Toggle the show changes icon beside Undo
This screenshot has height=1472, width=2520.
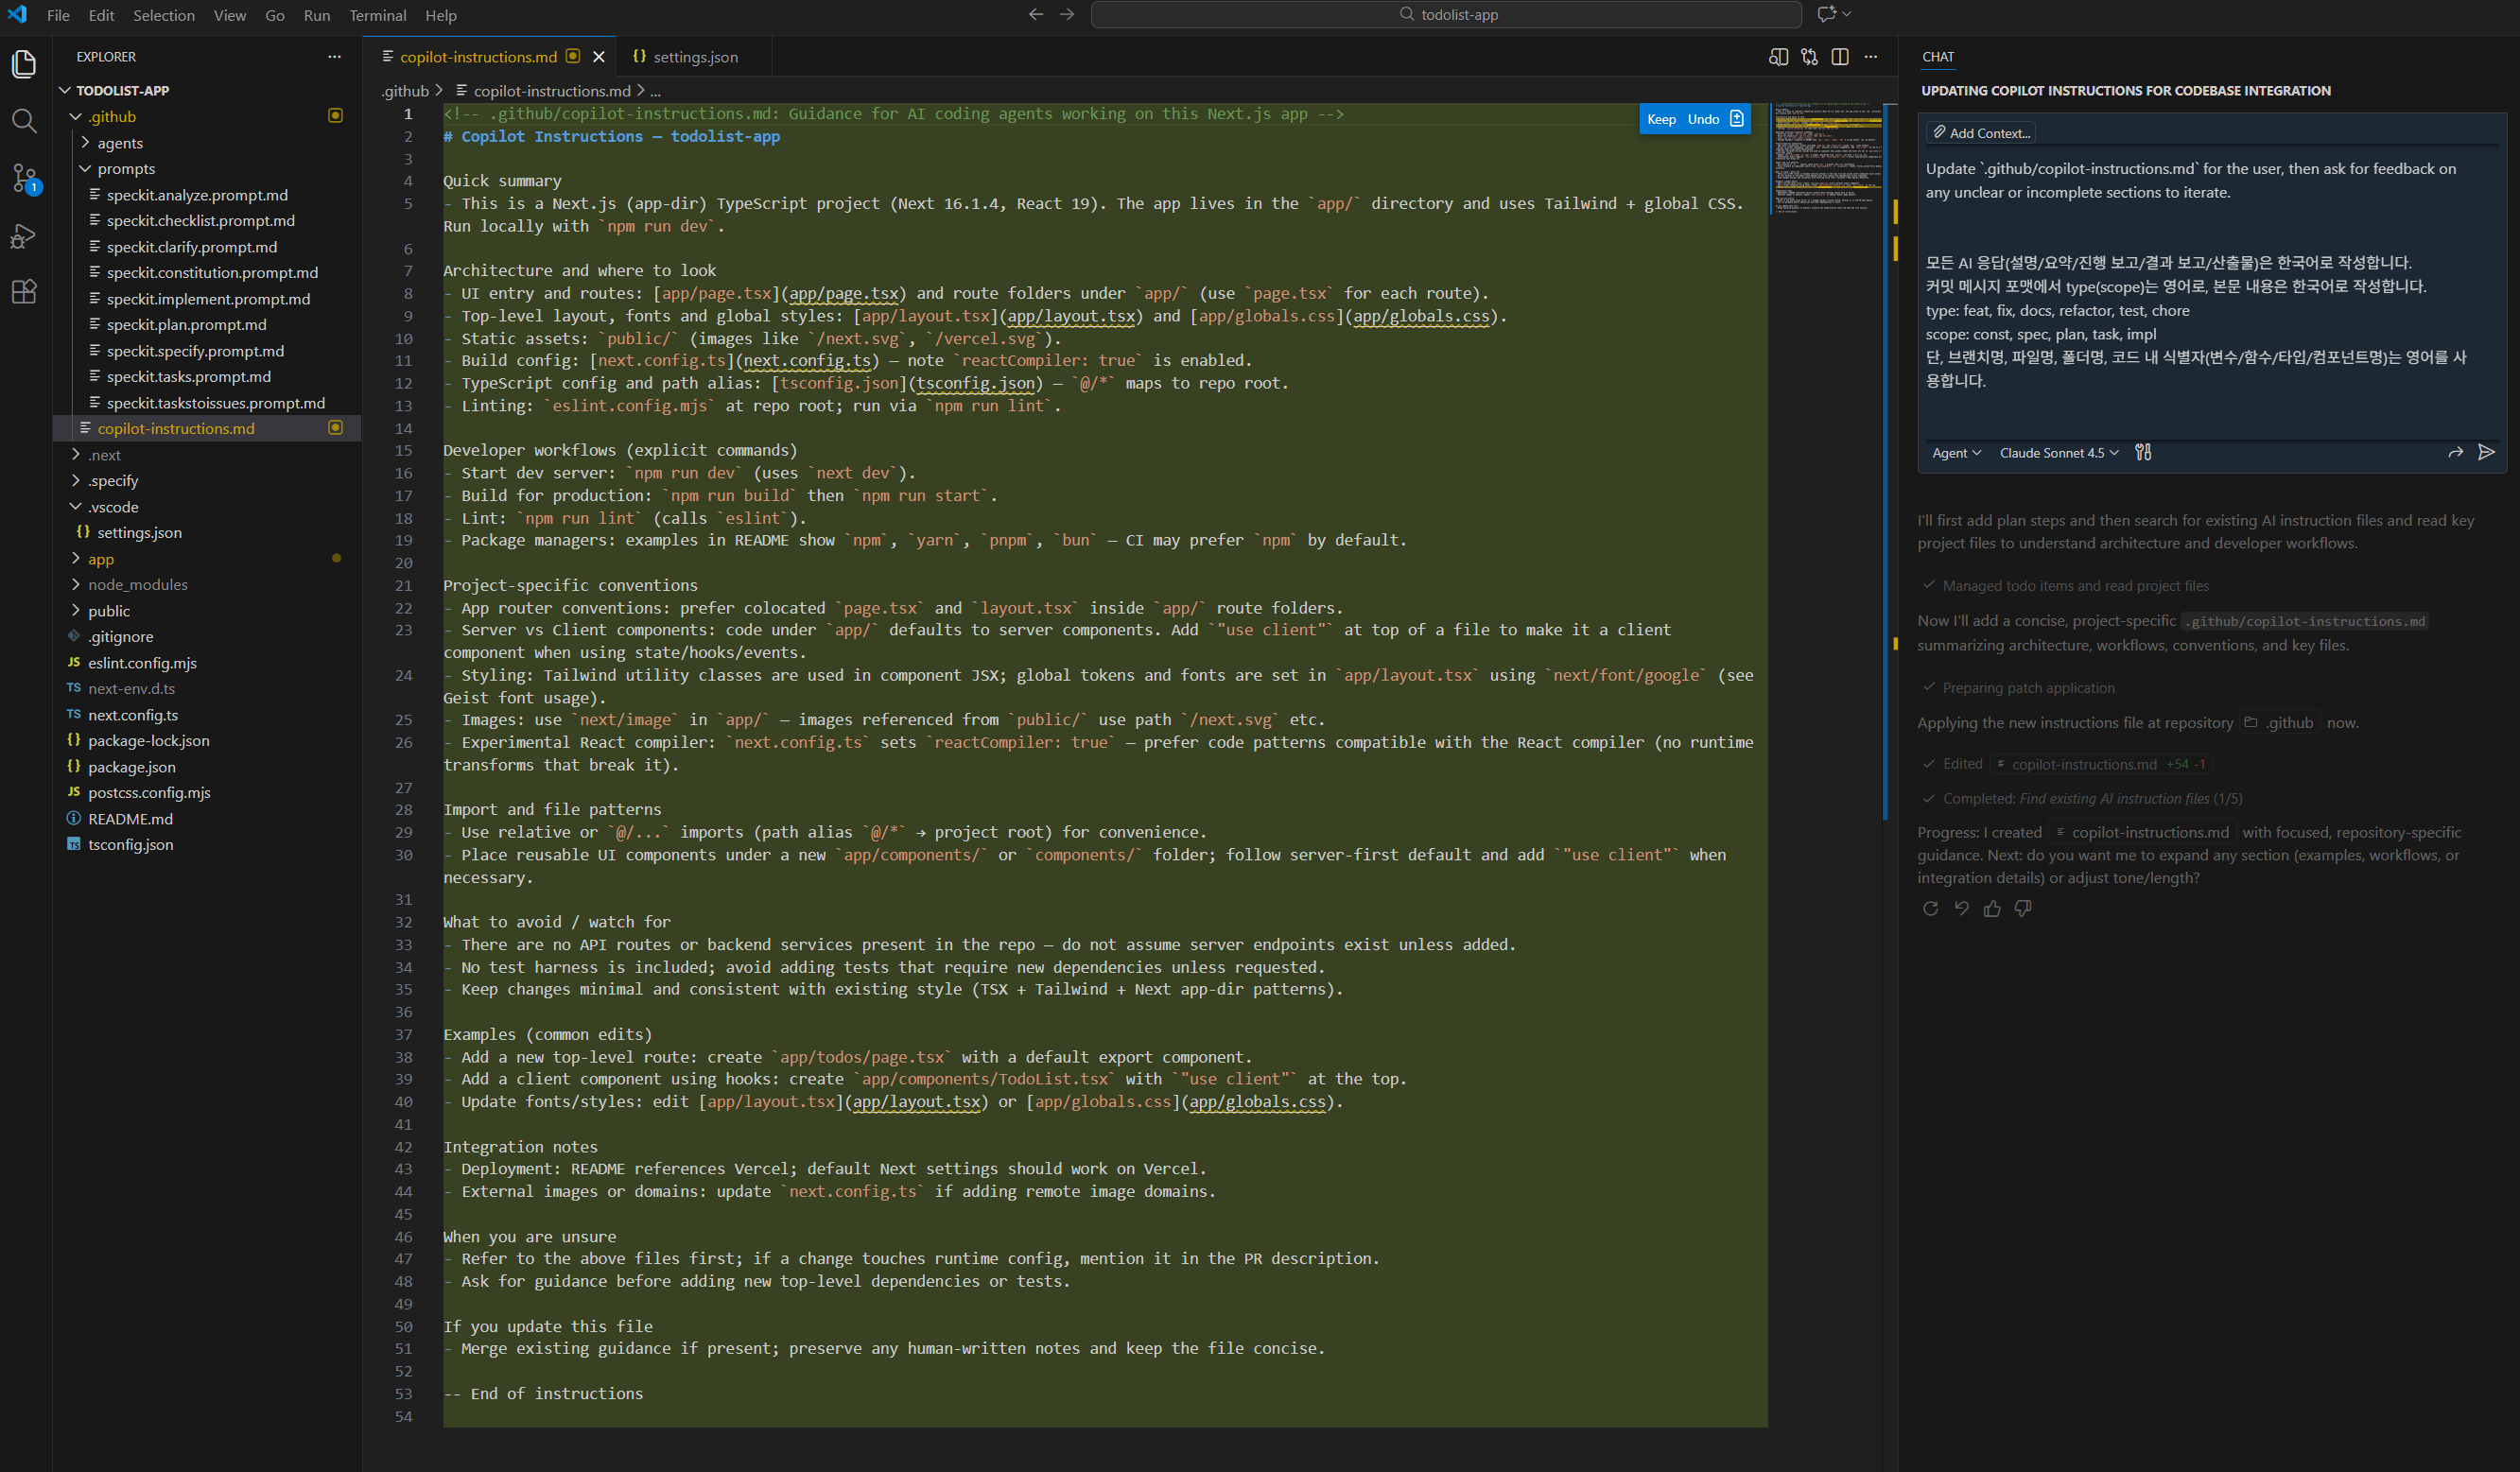(1737, 119)
